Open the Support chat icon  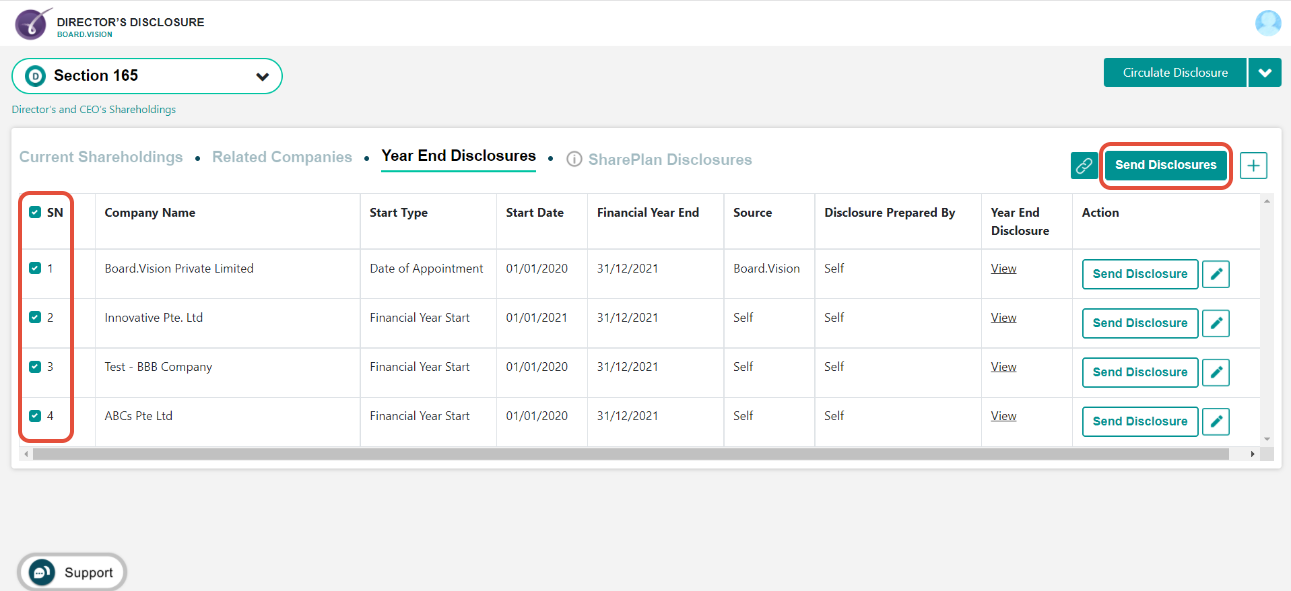click(x=40, y=571)
